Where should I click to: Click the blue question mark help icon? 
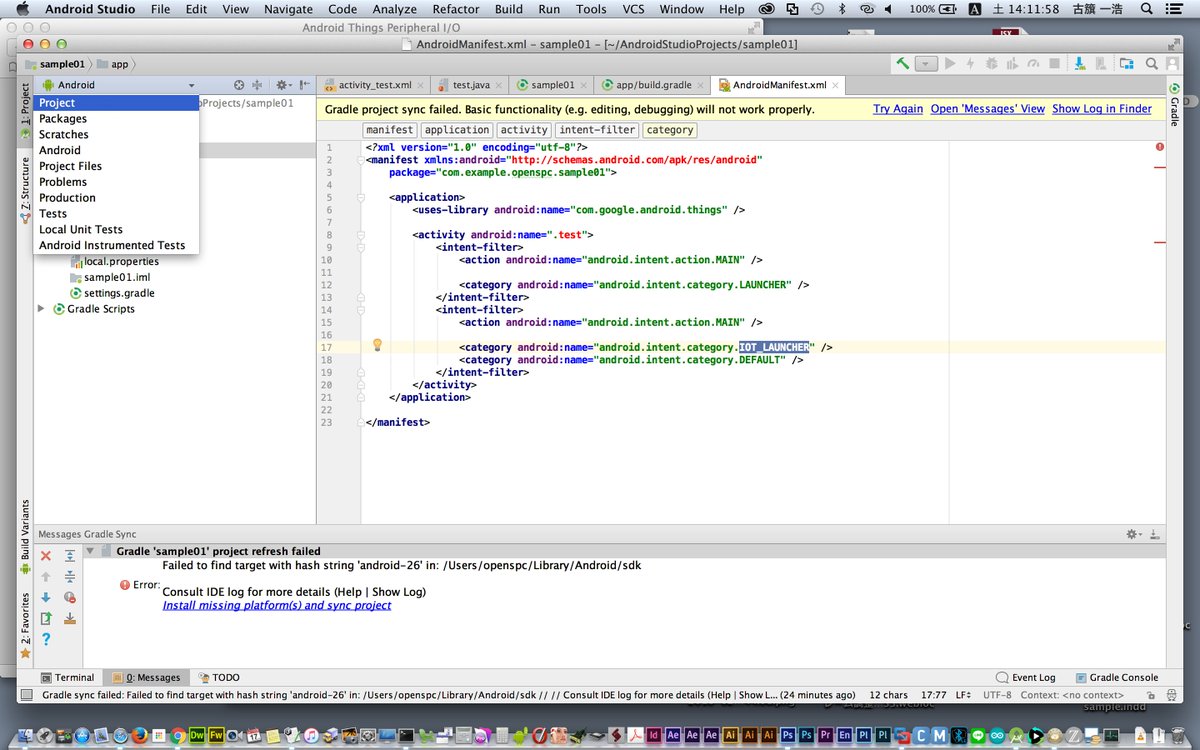tap(46, 639)
